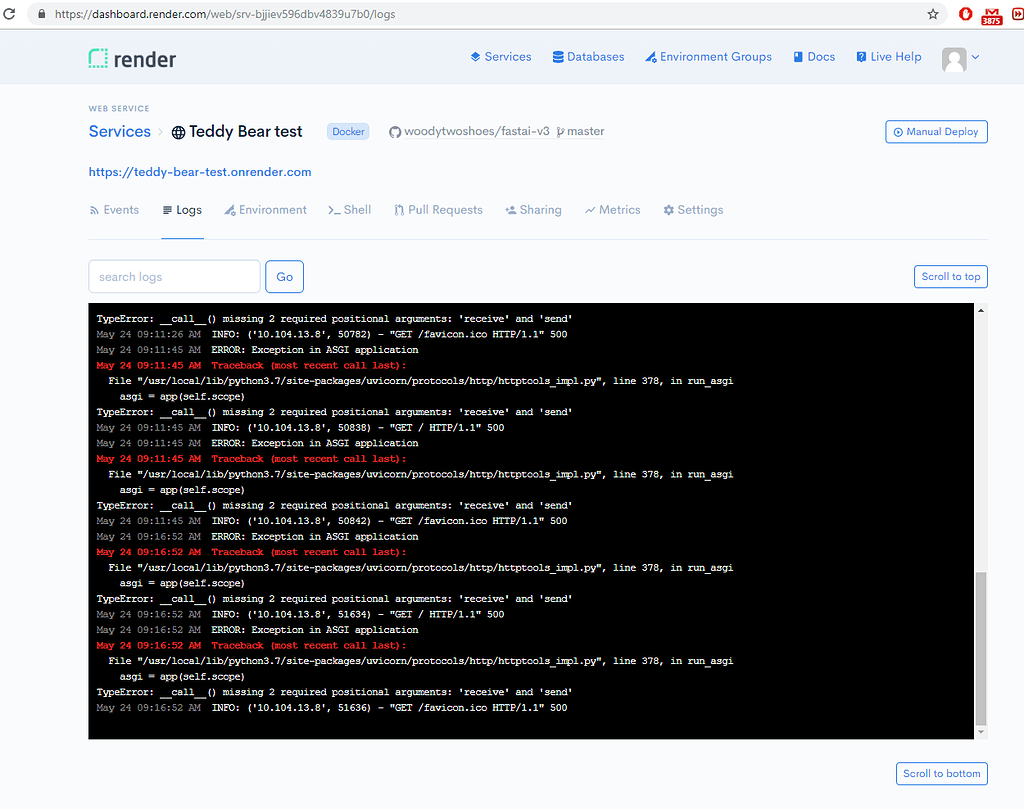1024x809 pixels.
Task: Click the Gmail extension icon in browser toolbar
Action: [x=991, y=14]
